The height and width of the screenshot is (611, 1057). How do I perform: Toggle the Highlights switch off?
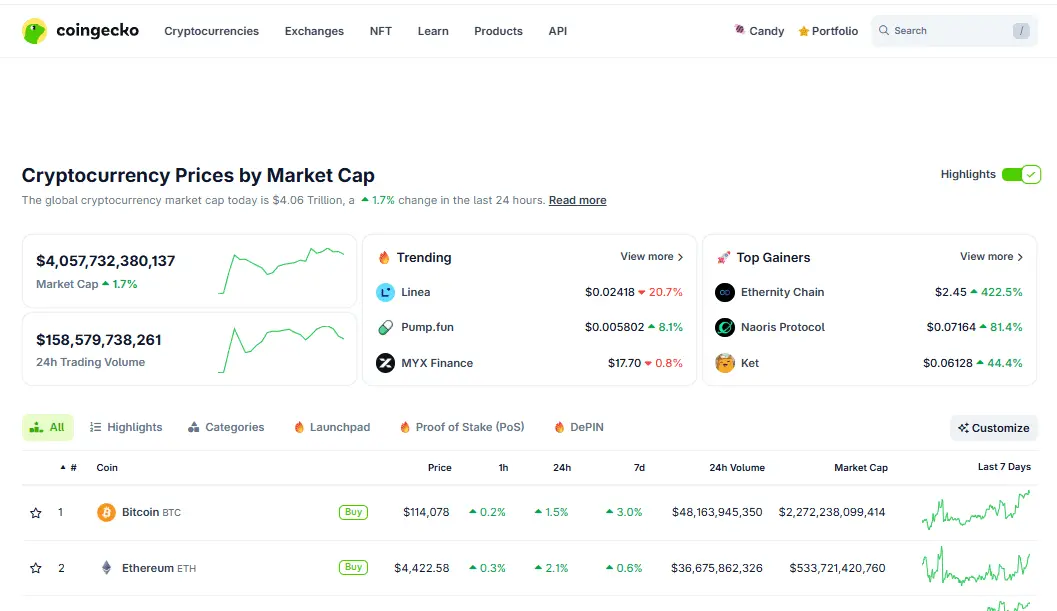pyautogui.click(x=1021, y=174)
